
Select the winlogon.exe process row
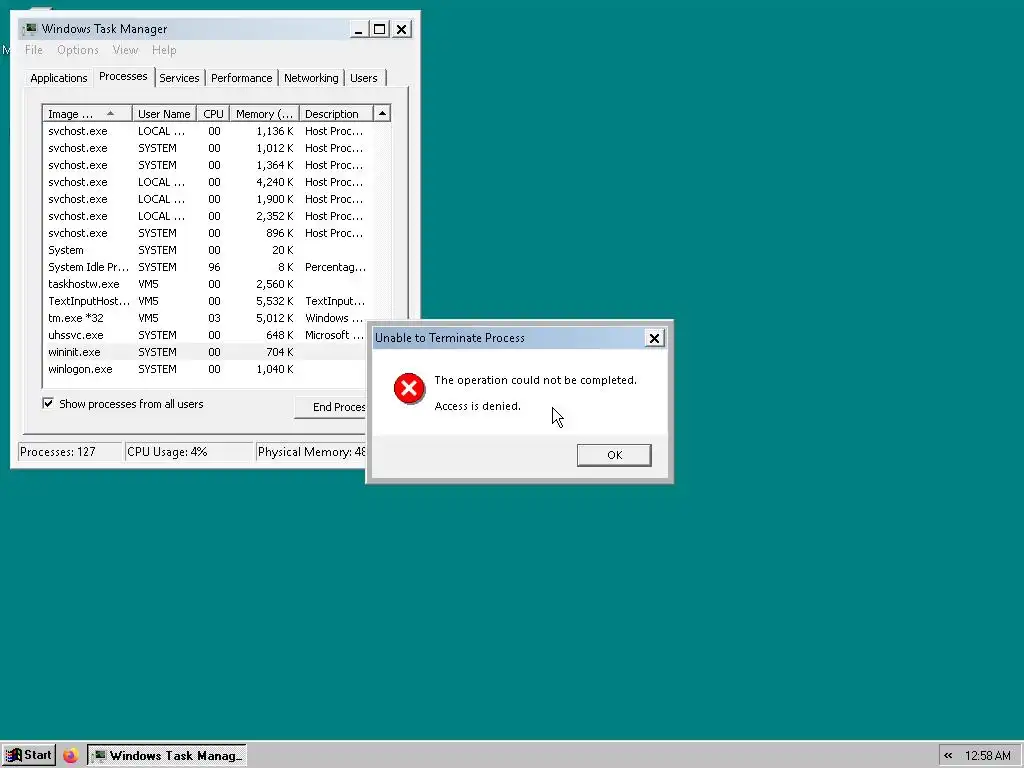click(206, 369)
